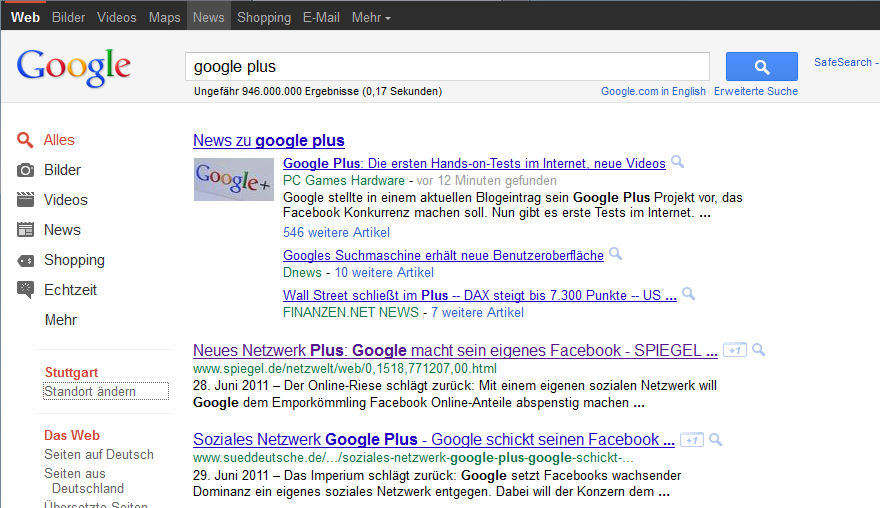Preview magnifier next to Soziales Netzwerk result
Screen dimensions: 880x508
(716, 440)
